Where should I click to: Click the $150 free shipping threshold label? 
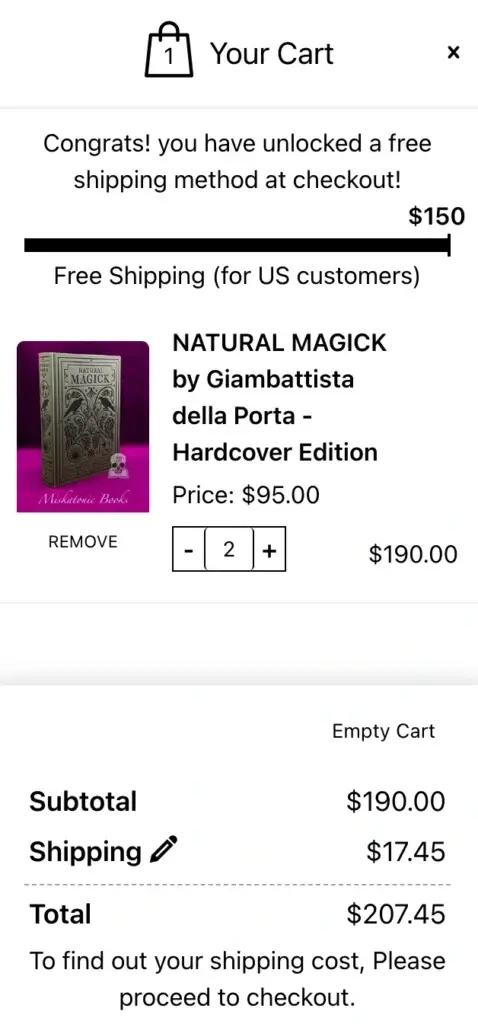(x=437, y=216)
